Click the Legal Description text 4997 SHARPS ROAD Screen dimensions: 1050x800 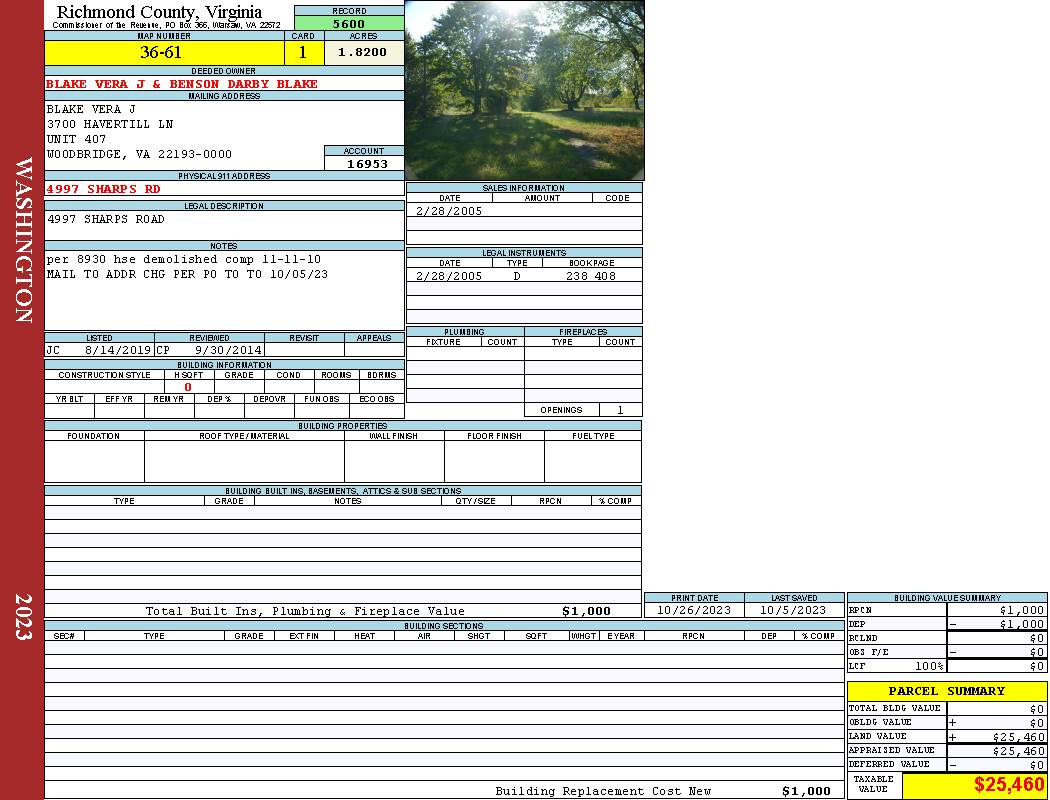point(106,219)
